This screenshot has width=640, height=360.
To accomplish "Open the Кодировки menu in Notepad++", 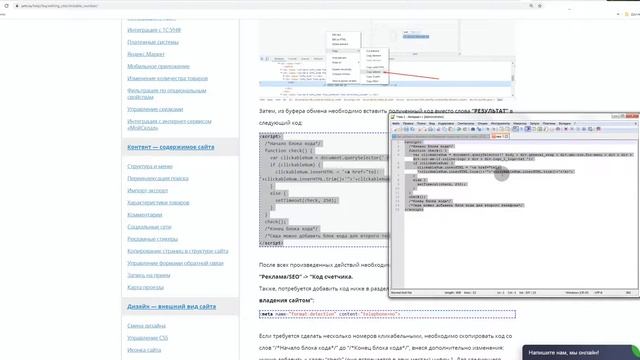I will 446,124.
